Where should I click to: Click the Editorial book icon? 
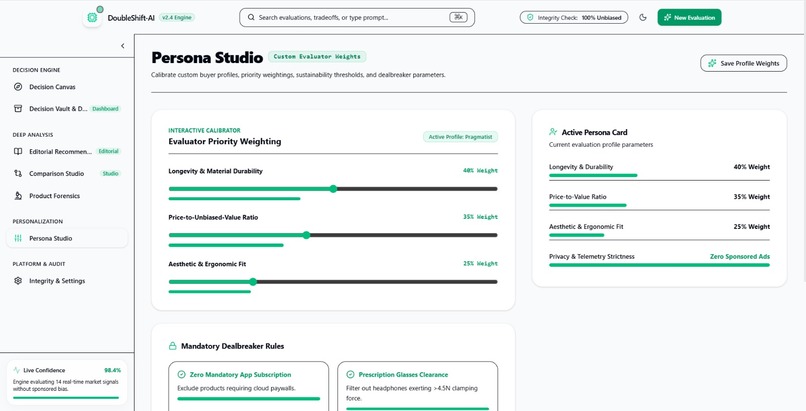tap(18, 152)
